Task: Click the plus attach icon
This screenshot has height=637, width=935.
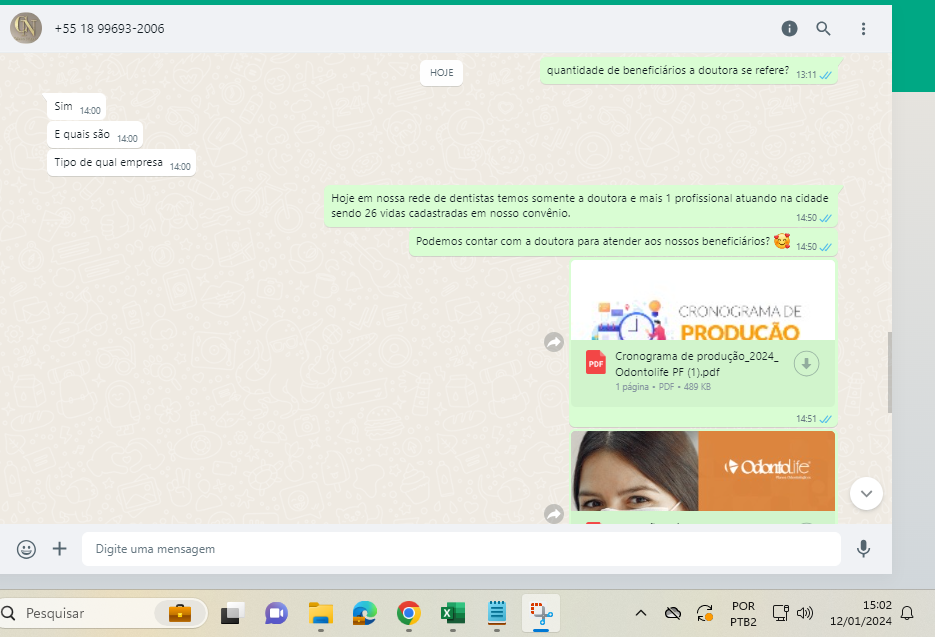Action: click(x=59, y=549)
